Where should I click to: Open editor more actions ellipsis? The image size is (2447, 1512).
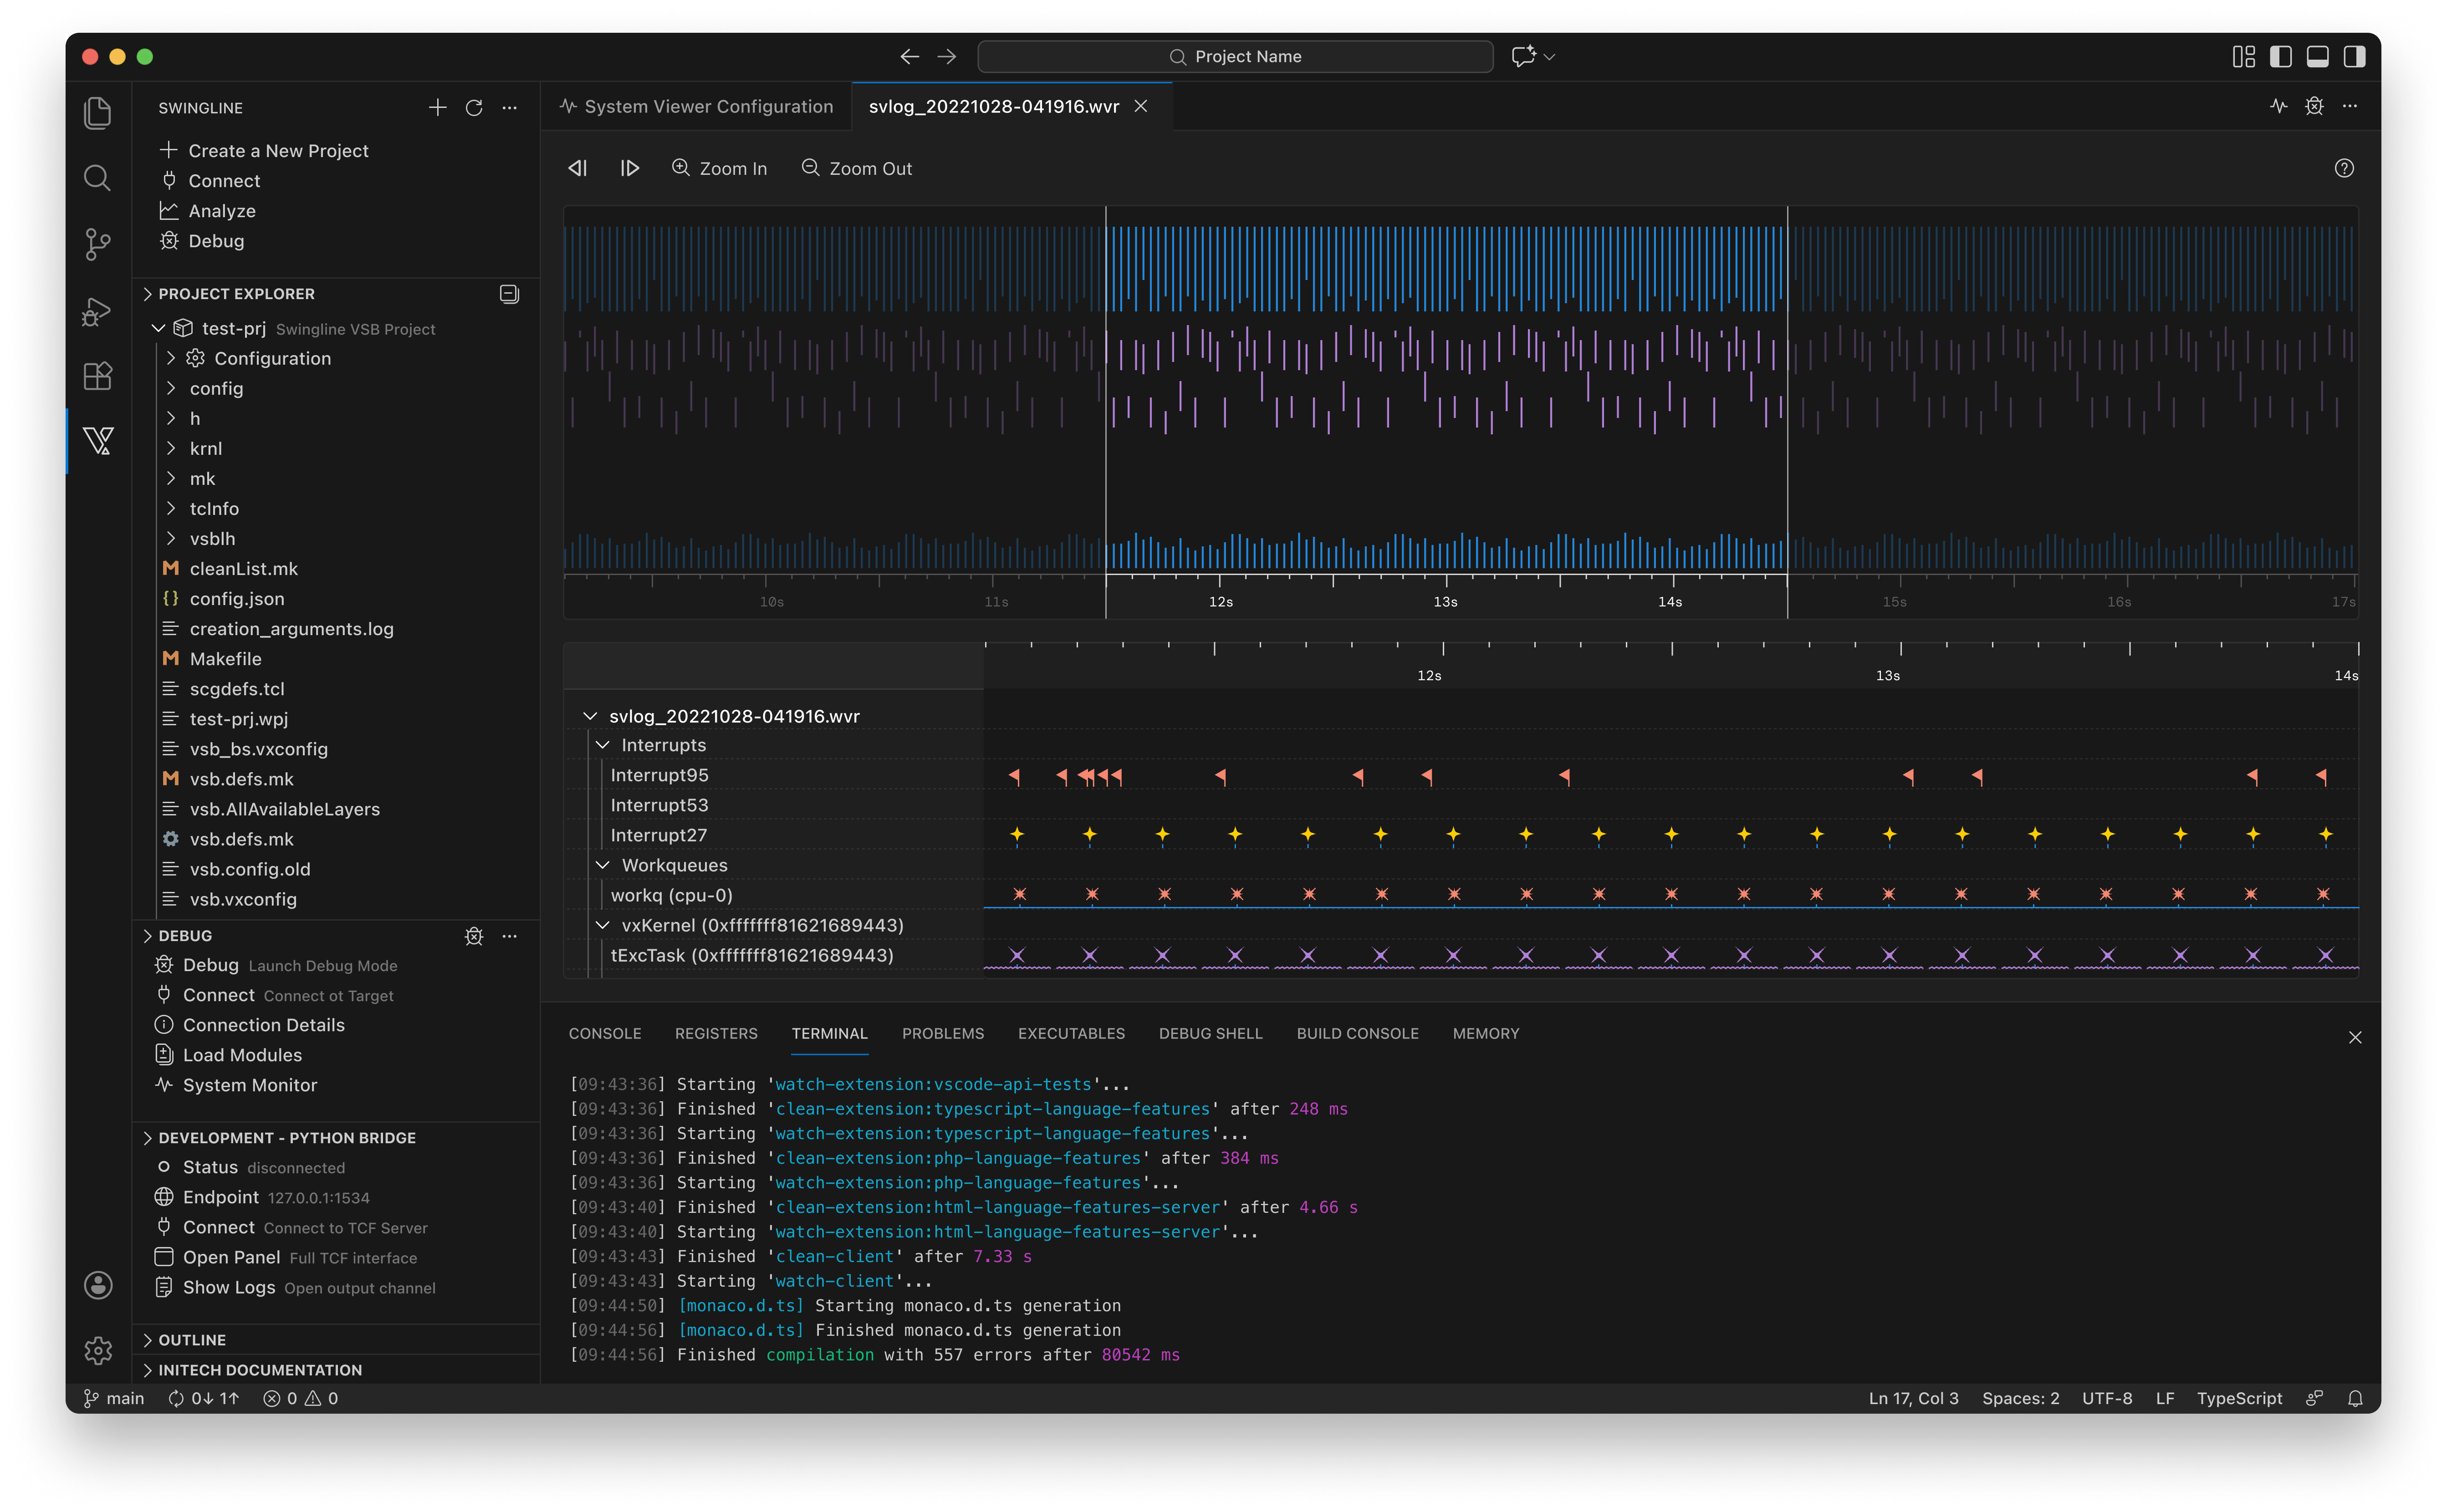coord(2351,106)
